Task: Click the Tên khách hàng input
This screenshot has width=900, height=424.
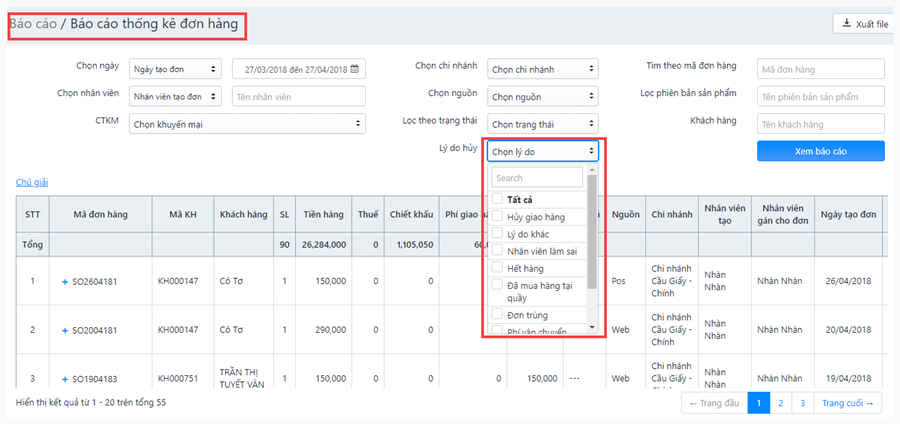Action: click(821, 123)
